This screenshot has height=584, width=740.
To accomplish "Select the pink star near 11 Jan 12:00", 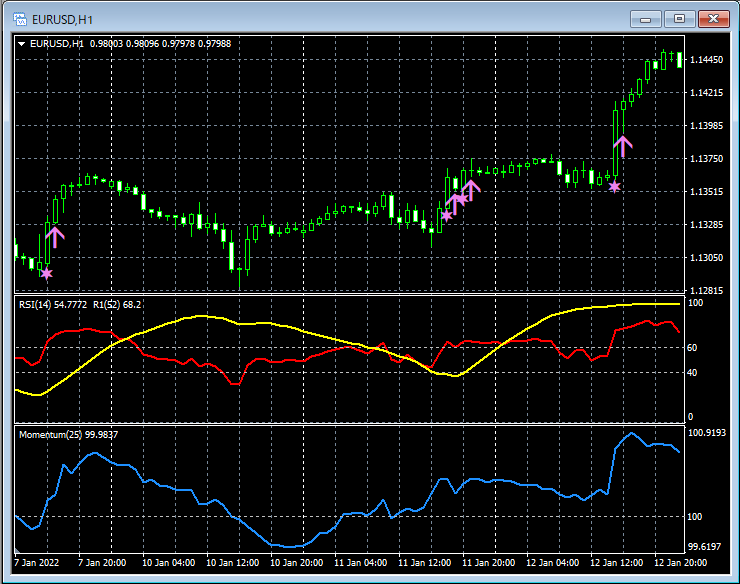I will 446,215.
